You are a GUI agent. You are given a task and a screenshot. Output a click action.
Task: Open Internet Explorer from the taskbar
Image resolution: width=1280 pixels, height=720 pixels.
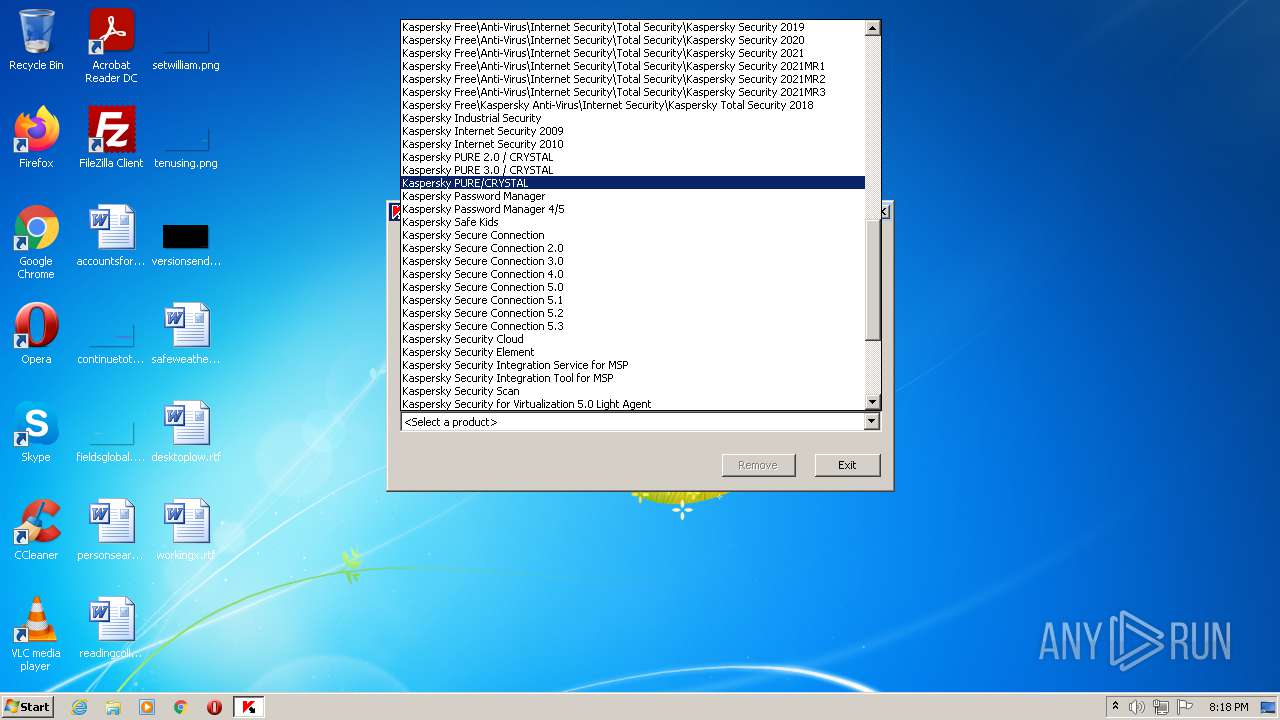tap(79, 707)
